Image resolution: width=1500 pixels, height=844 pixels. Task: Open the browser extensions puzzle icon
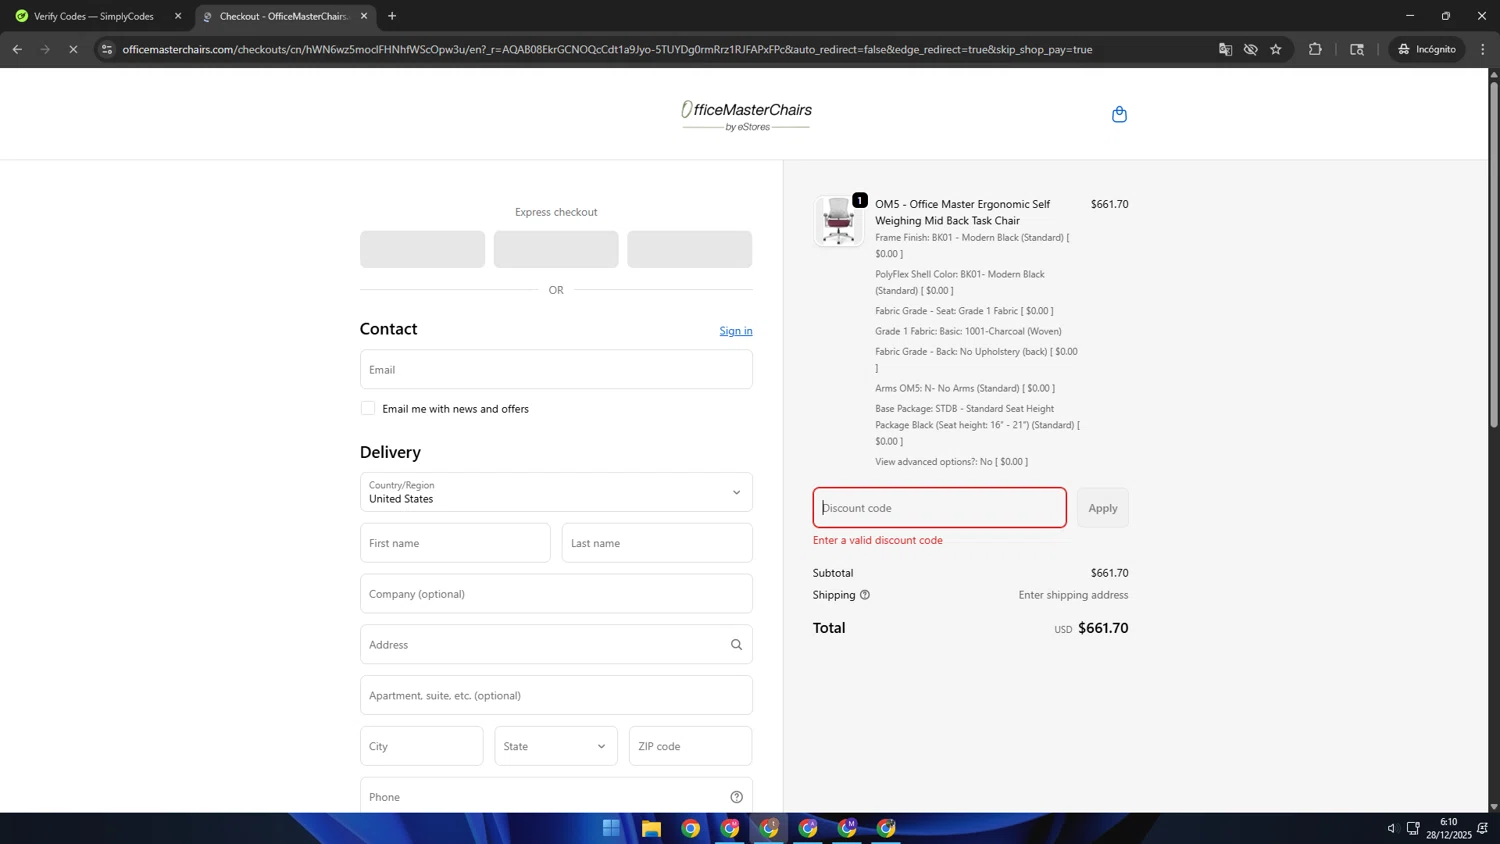(x=1315, y=49)
